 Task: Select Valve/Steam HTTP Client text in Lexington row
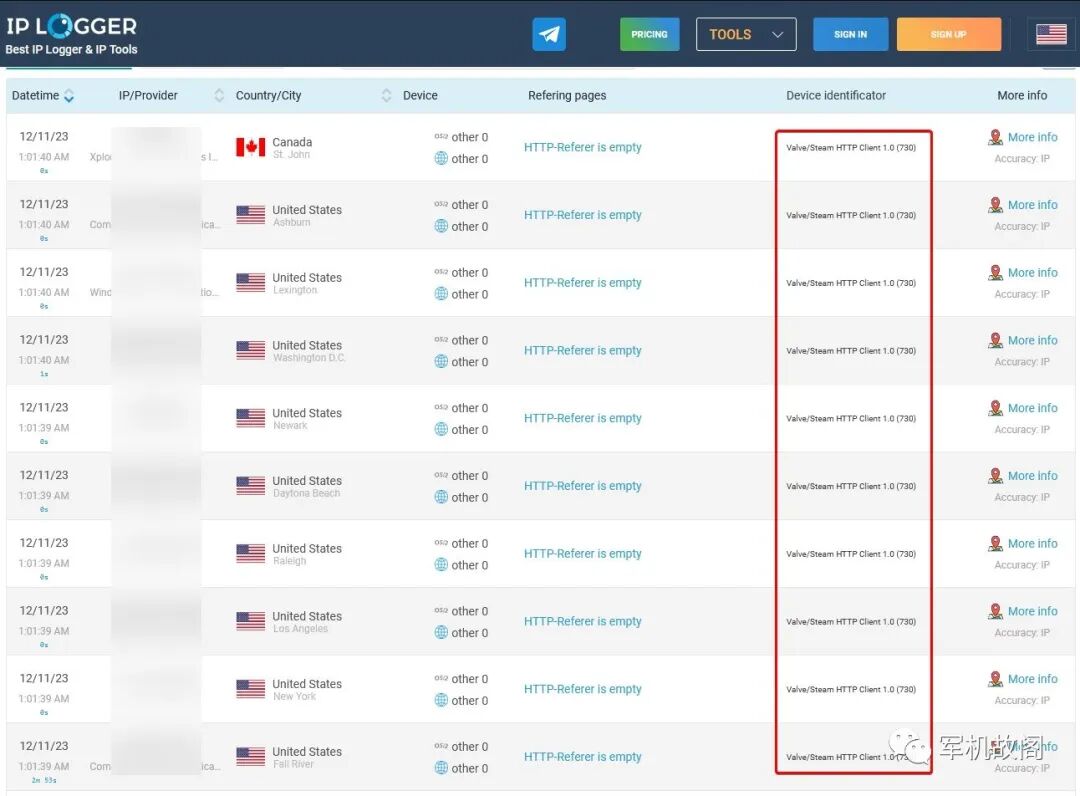[x=851, y=283]
